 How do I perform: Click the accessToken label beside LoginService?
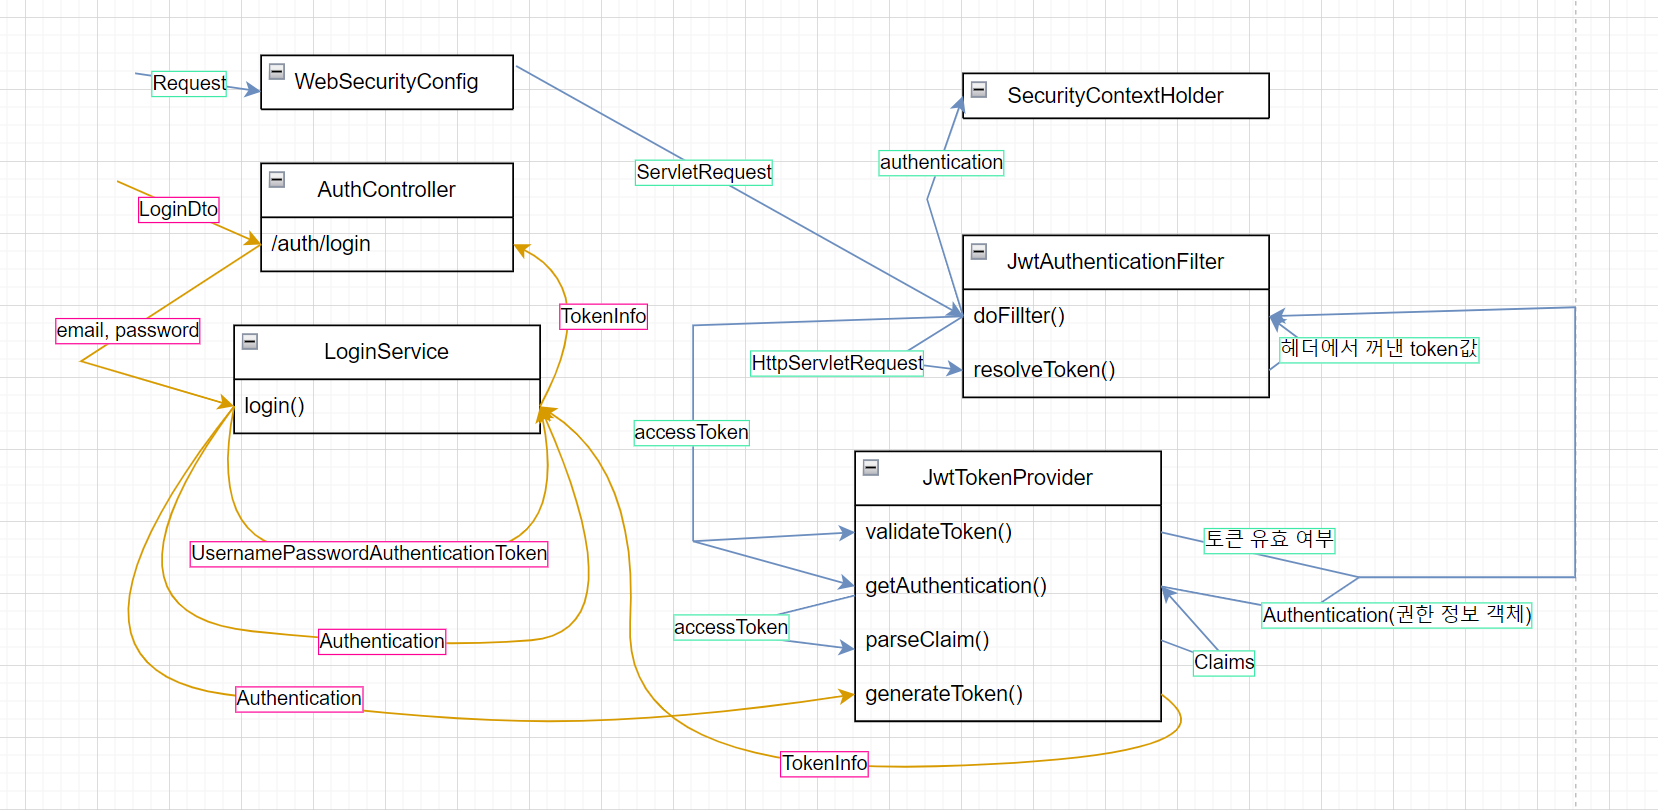coord(691,432)
